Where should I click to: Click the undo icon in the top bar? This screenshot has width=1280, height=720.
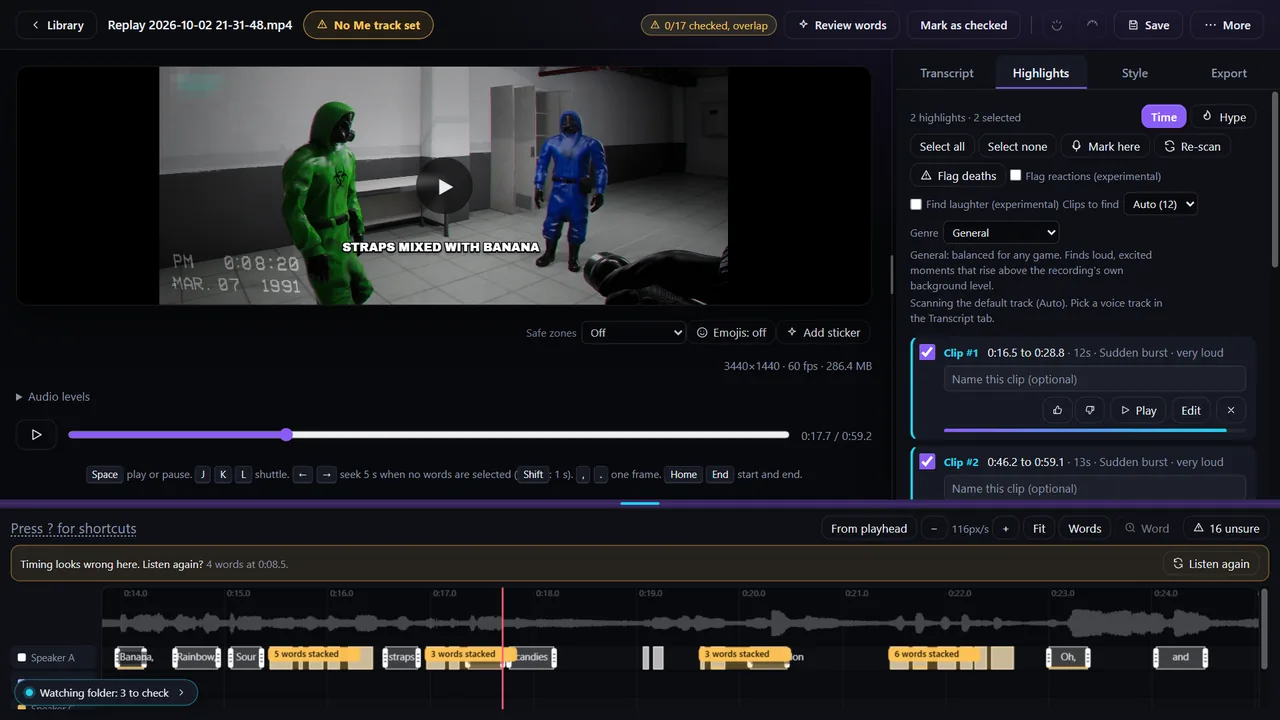(x=1058, y=25)
